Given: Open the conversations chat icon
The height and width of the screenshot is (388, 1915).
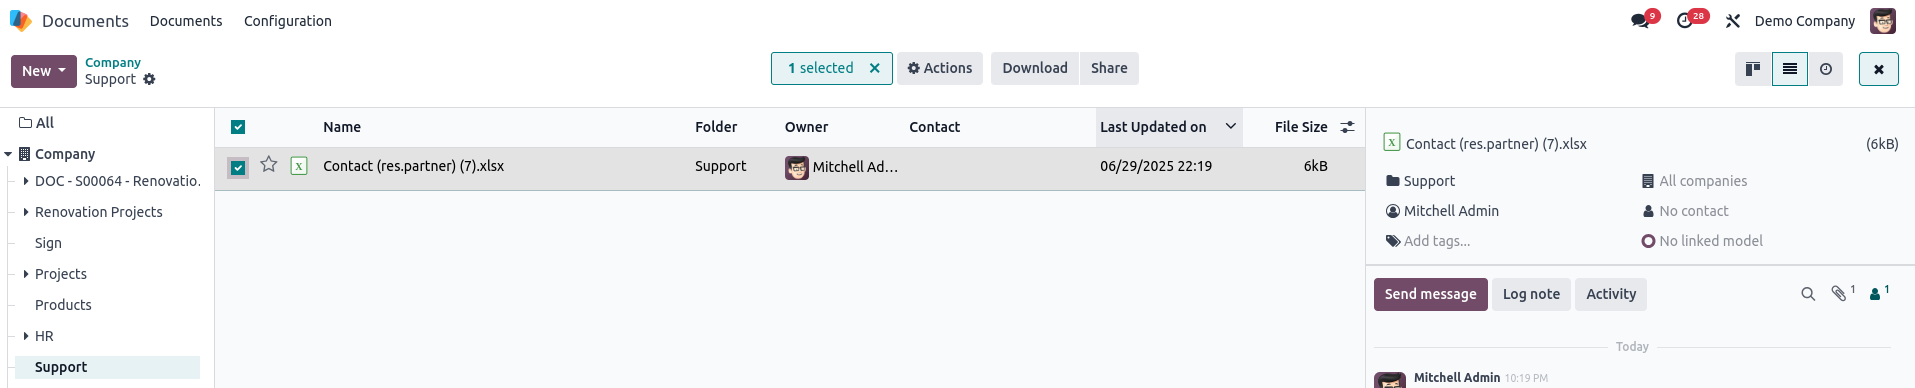Looking at the screenshot, I should (1640, 21).
